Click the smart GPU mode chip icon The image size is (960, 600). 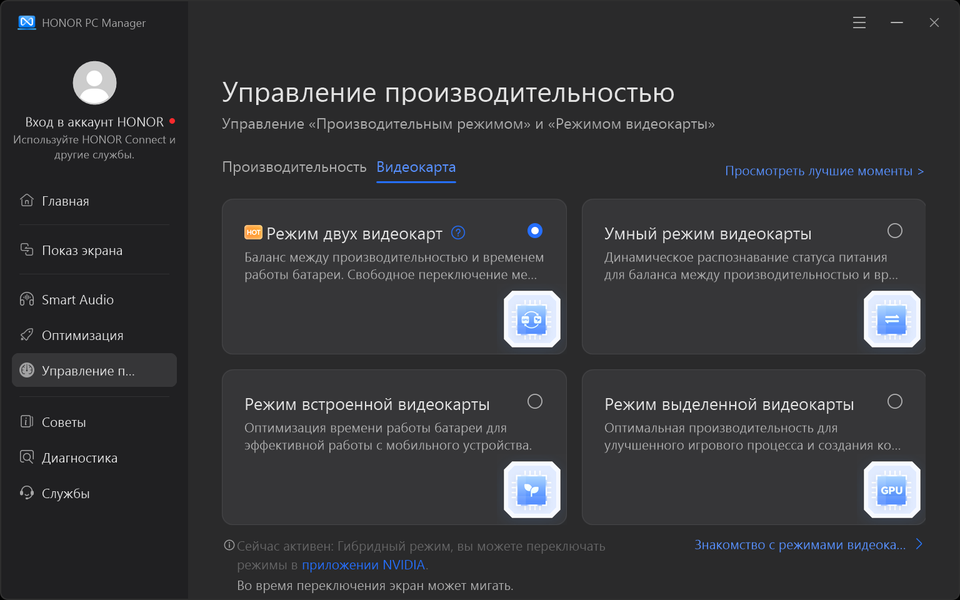(x=891, y=320)
